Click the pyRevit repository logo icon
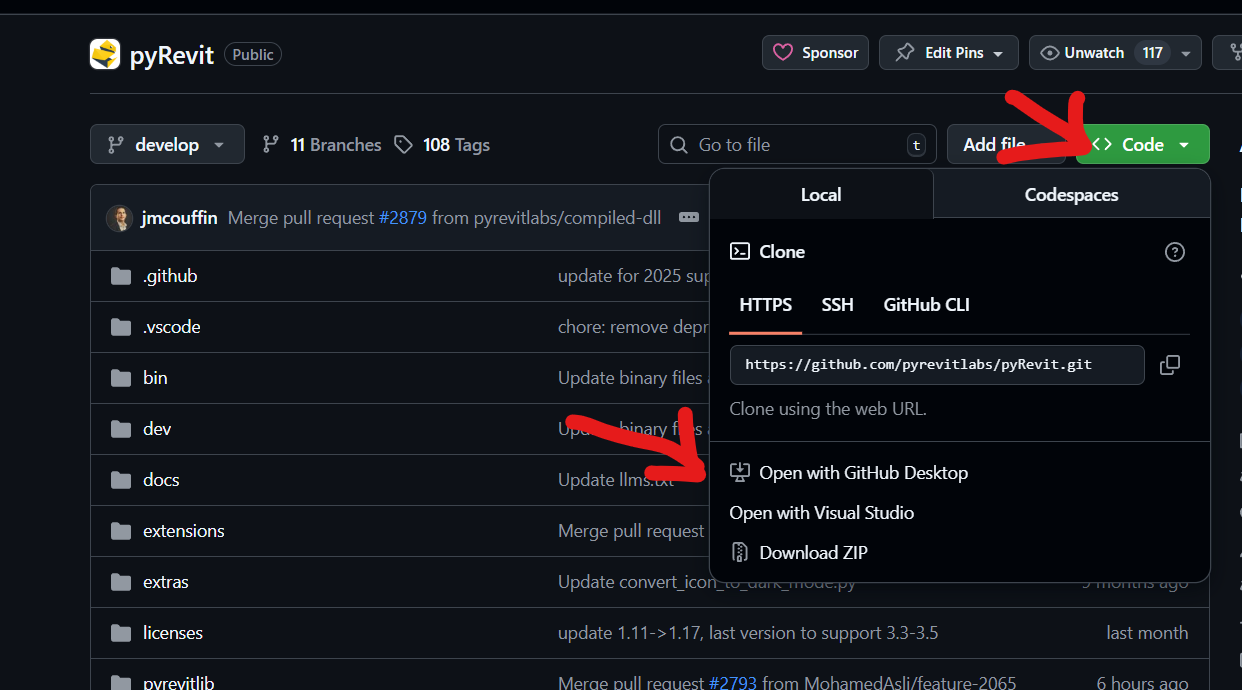 (x=105, y=54)
